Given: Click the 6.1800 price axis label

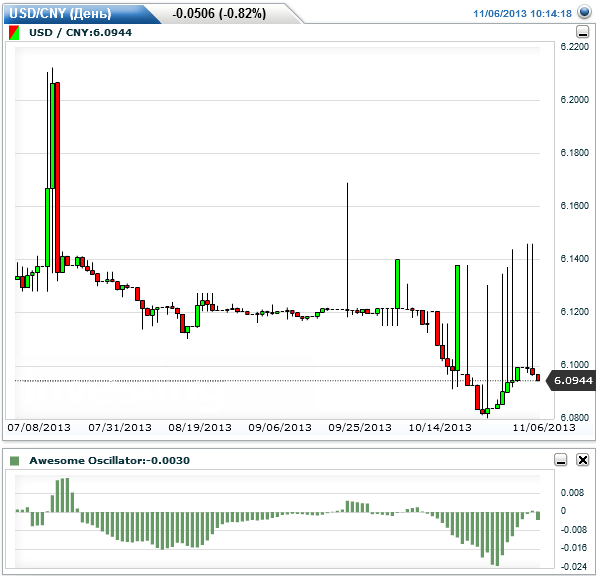Looking at the screenshot, I should (x=574, y=152).
